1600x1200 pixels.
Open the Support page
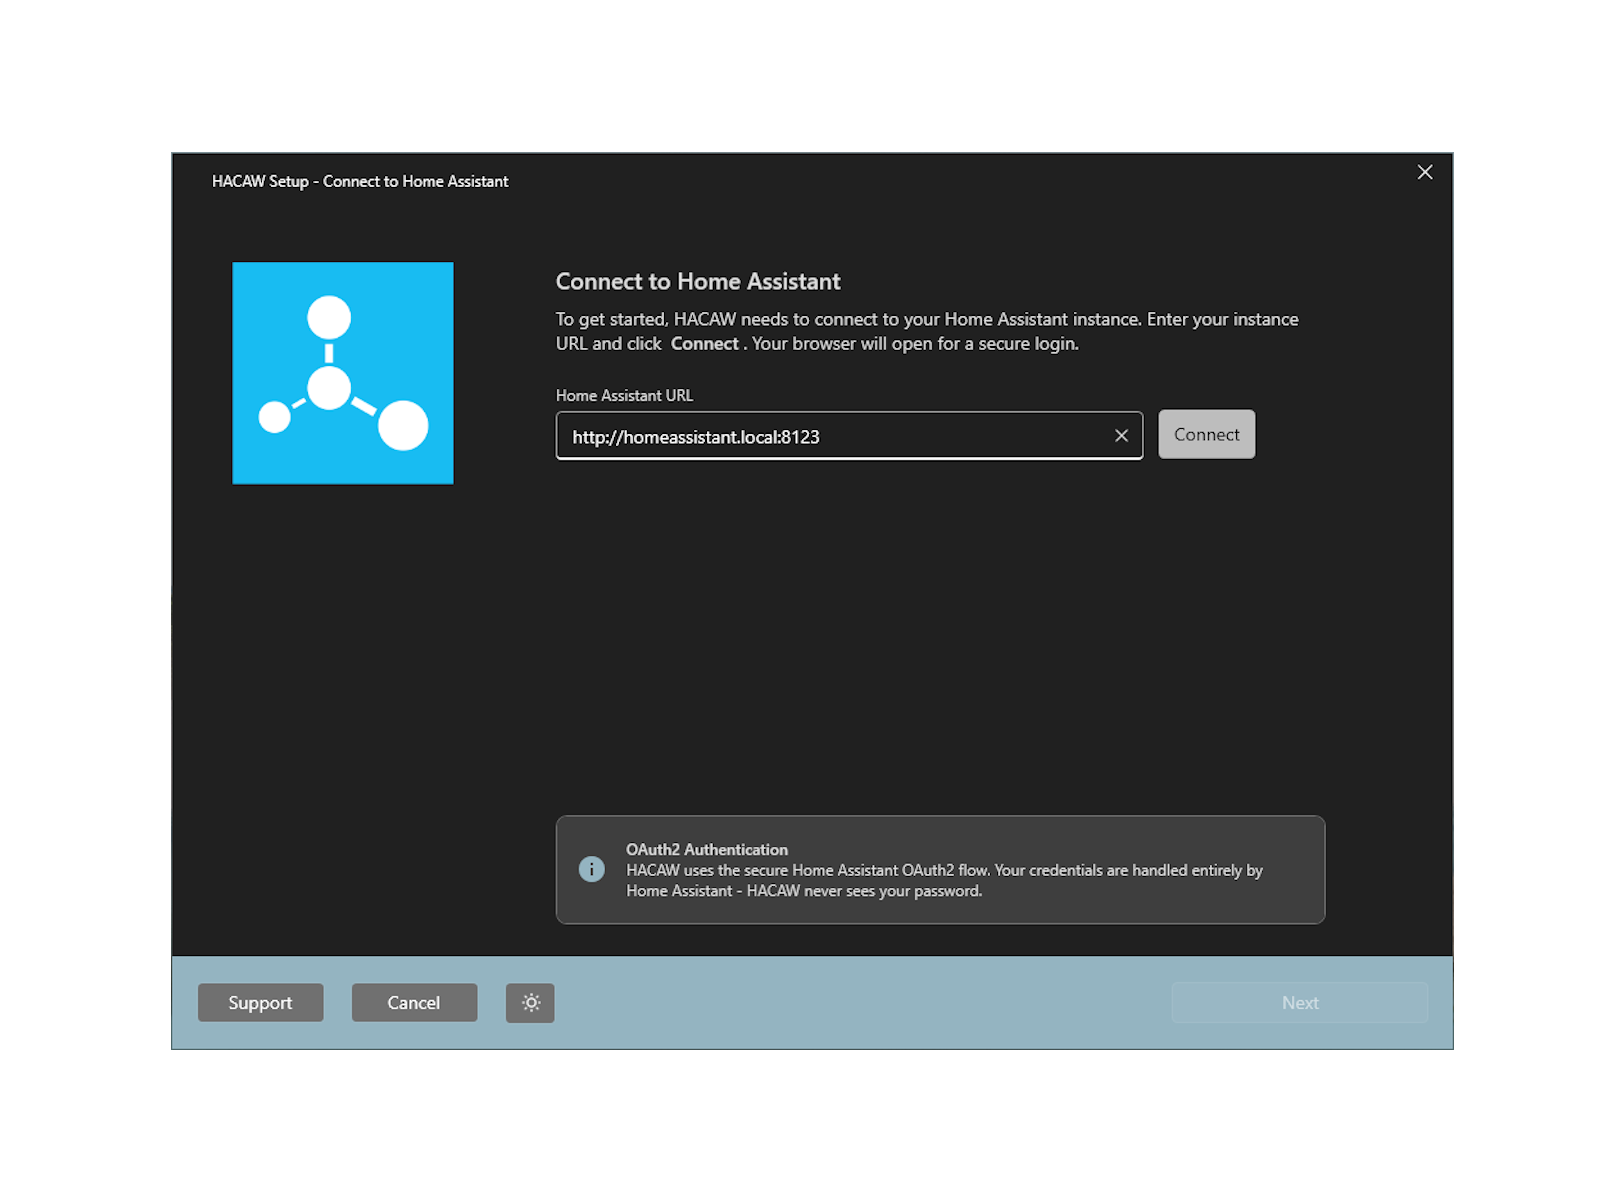(260, 1002)
